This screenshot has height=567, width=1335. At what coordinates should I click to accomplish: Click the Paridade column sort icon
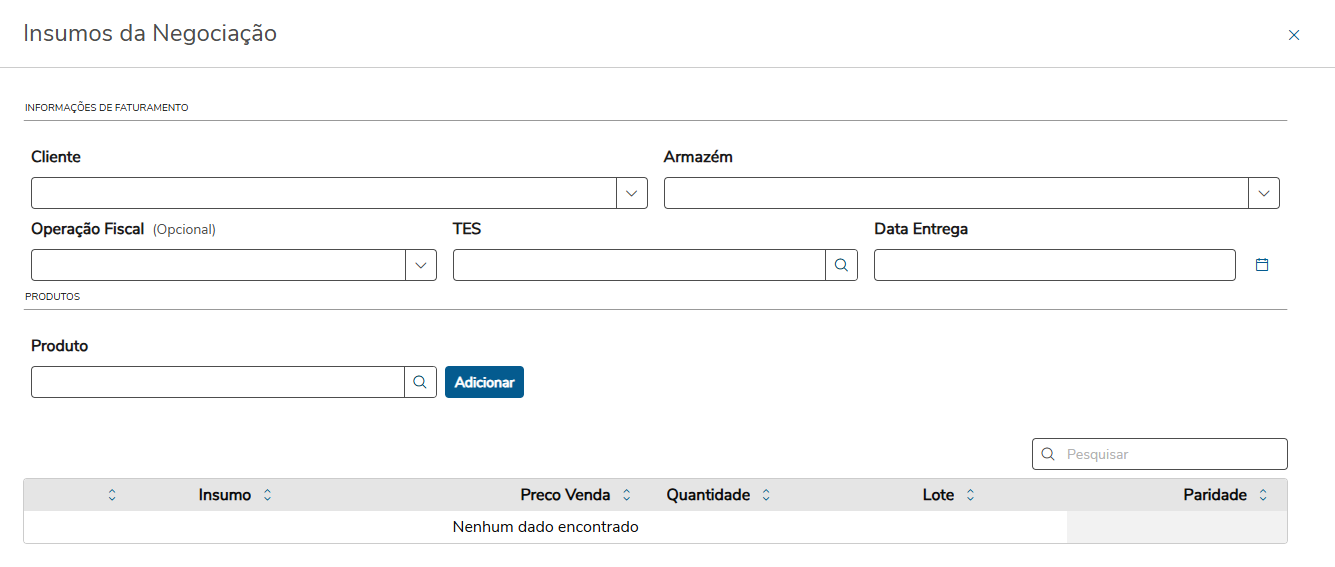pyautogui.click(x=1263, y=495)
